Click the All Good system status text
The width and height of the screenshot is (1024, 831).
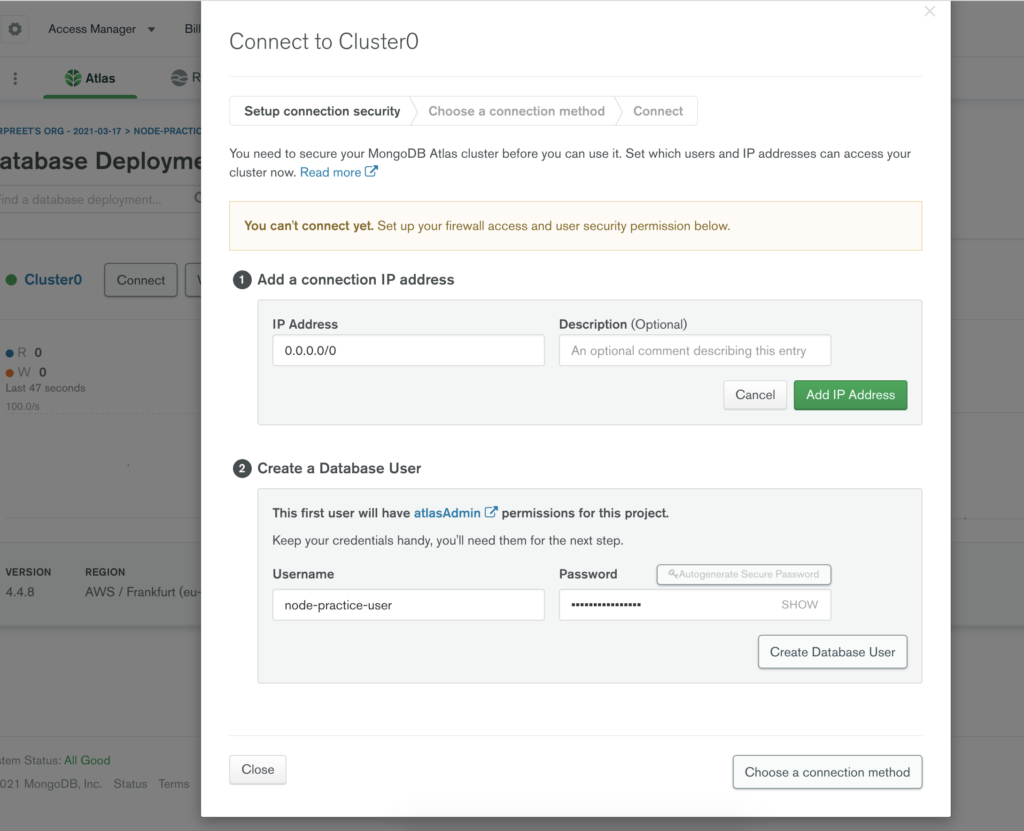point(87,760)
